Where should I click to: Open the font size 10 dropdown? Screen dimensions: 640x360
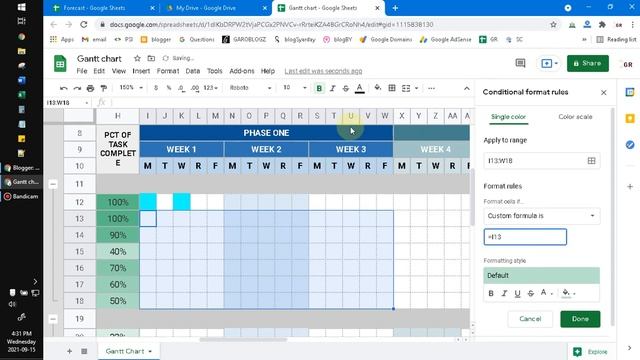point(294,88)
